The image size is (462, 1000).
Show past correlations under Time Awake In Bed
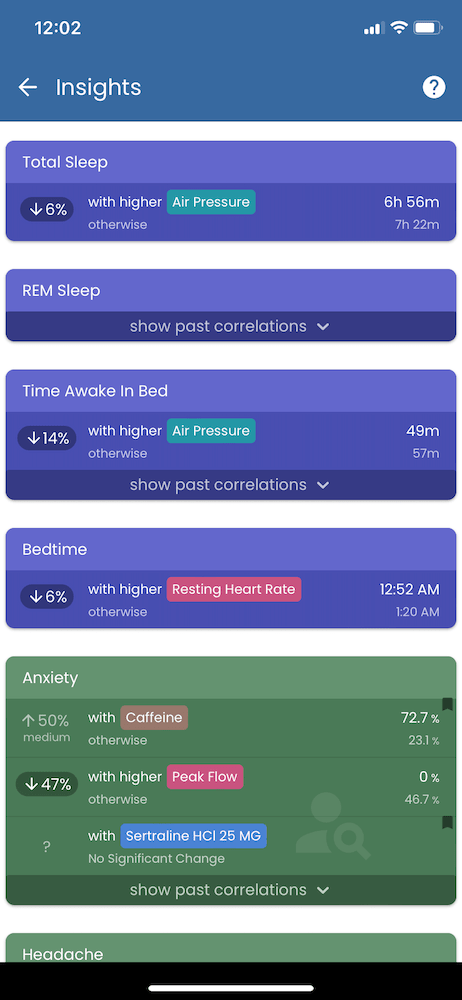(231, 485)
